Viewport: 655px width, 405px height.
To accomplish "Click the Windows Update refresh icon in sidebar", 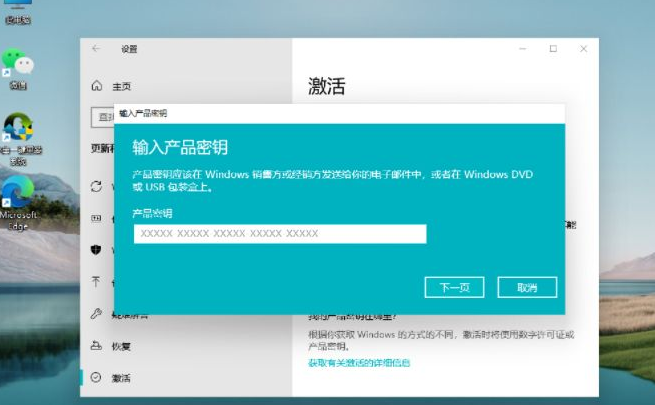I will click(97, 186).
